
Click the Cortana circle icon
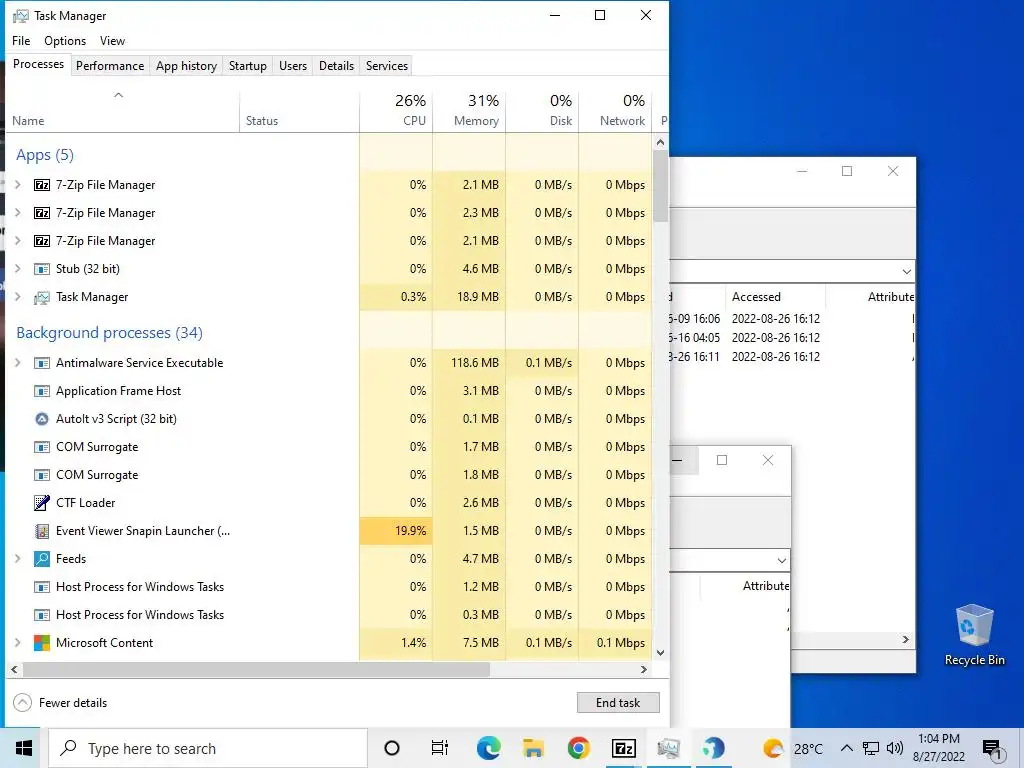coord(392,748)
